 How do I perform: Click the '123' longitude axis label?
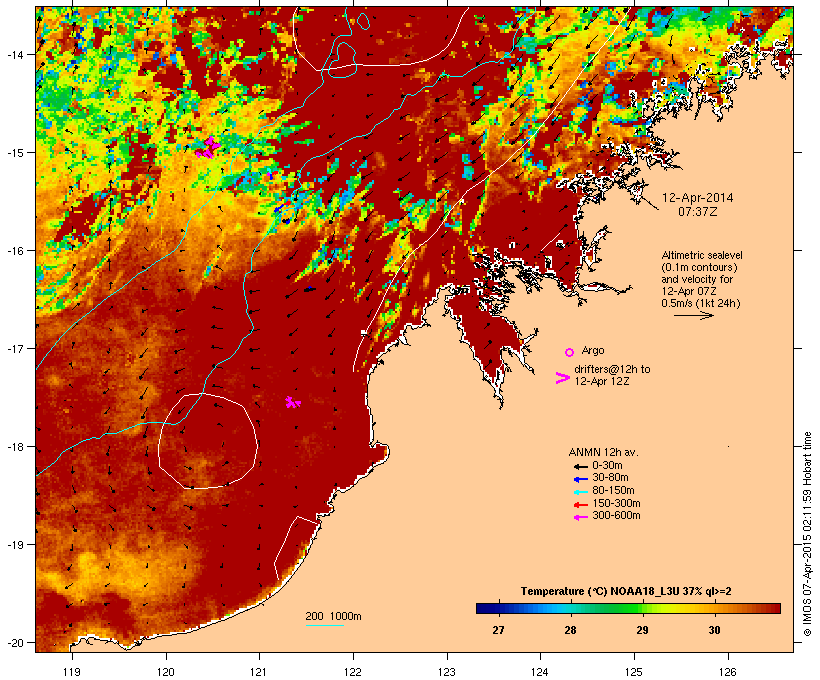tap(447, 672)
